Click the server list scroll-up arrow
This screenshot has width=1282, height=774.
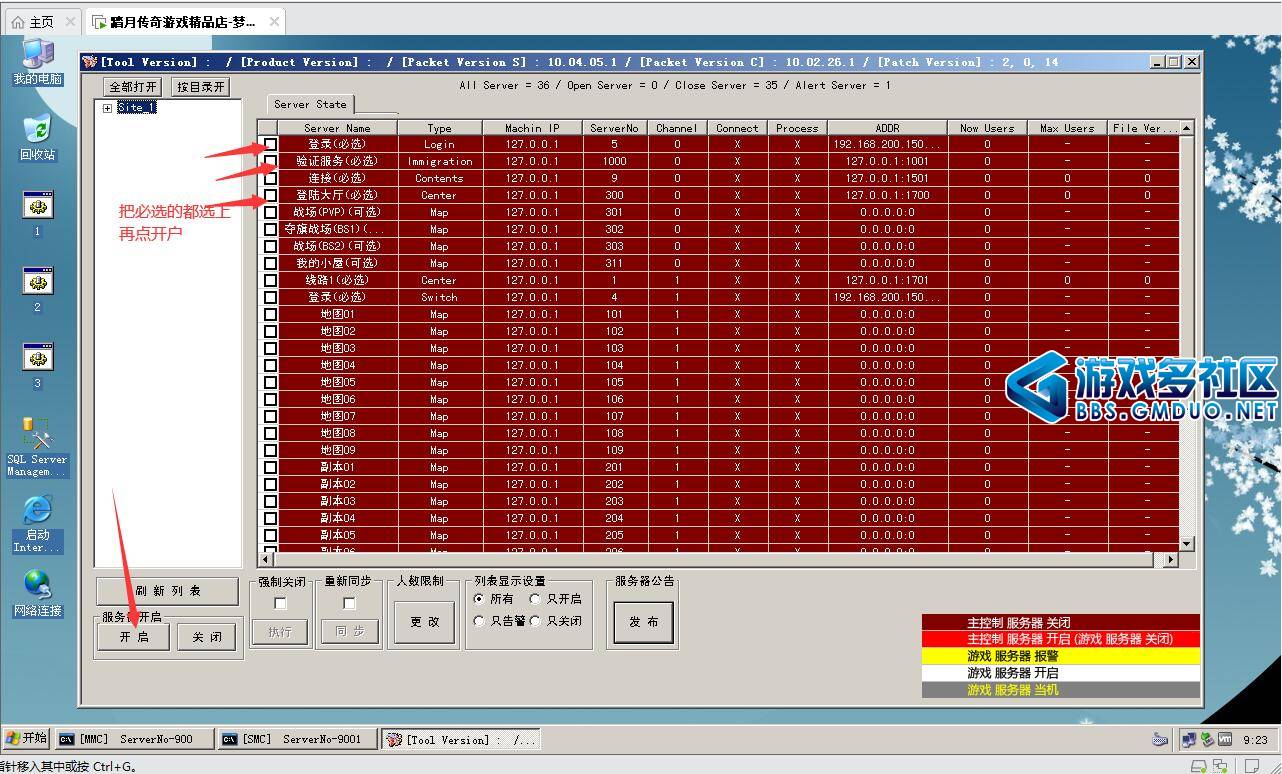(1187, 128)
